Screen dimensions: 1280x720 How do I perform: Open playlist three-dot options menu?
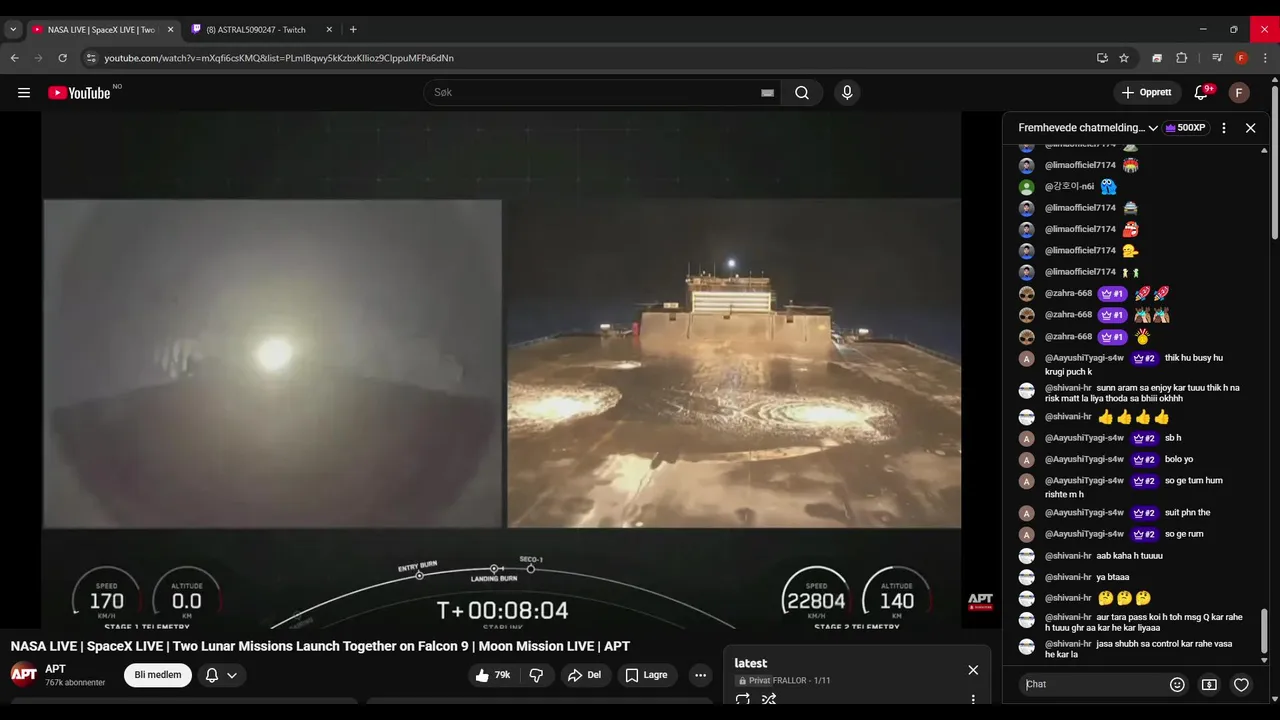[x=973, y=699]
